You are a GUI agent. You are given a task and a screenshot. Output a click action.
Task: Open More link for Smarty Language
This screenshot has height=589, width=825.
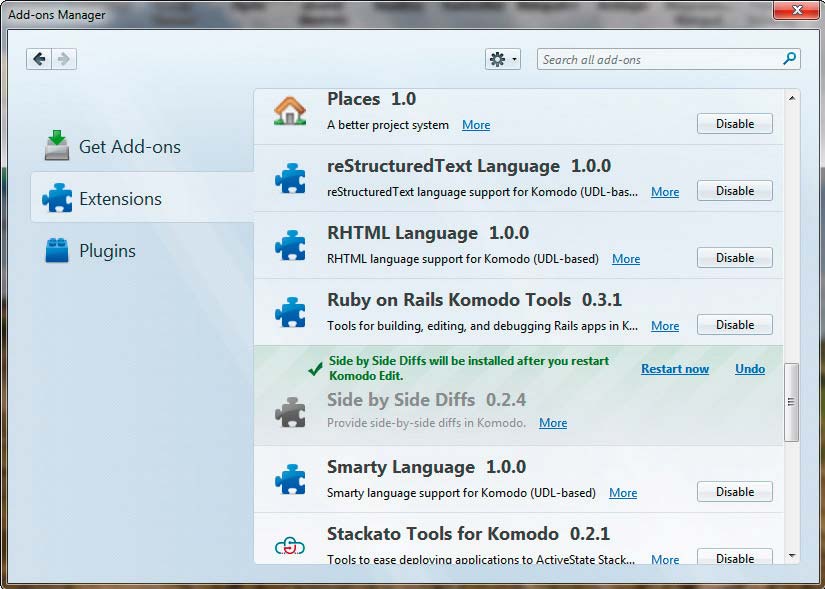point(623,493)
